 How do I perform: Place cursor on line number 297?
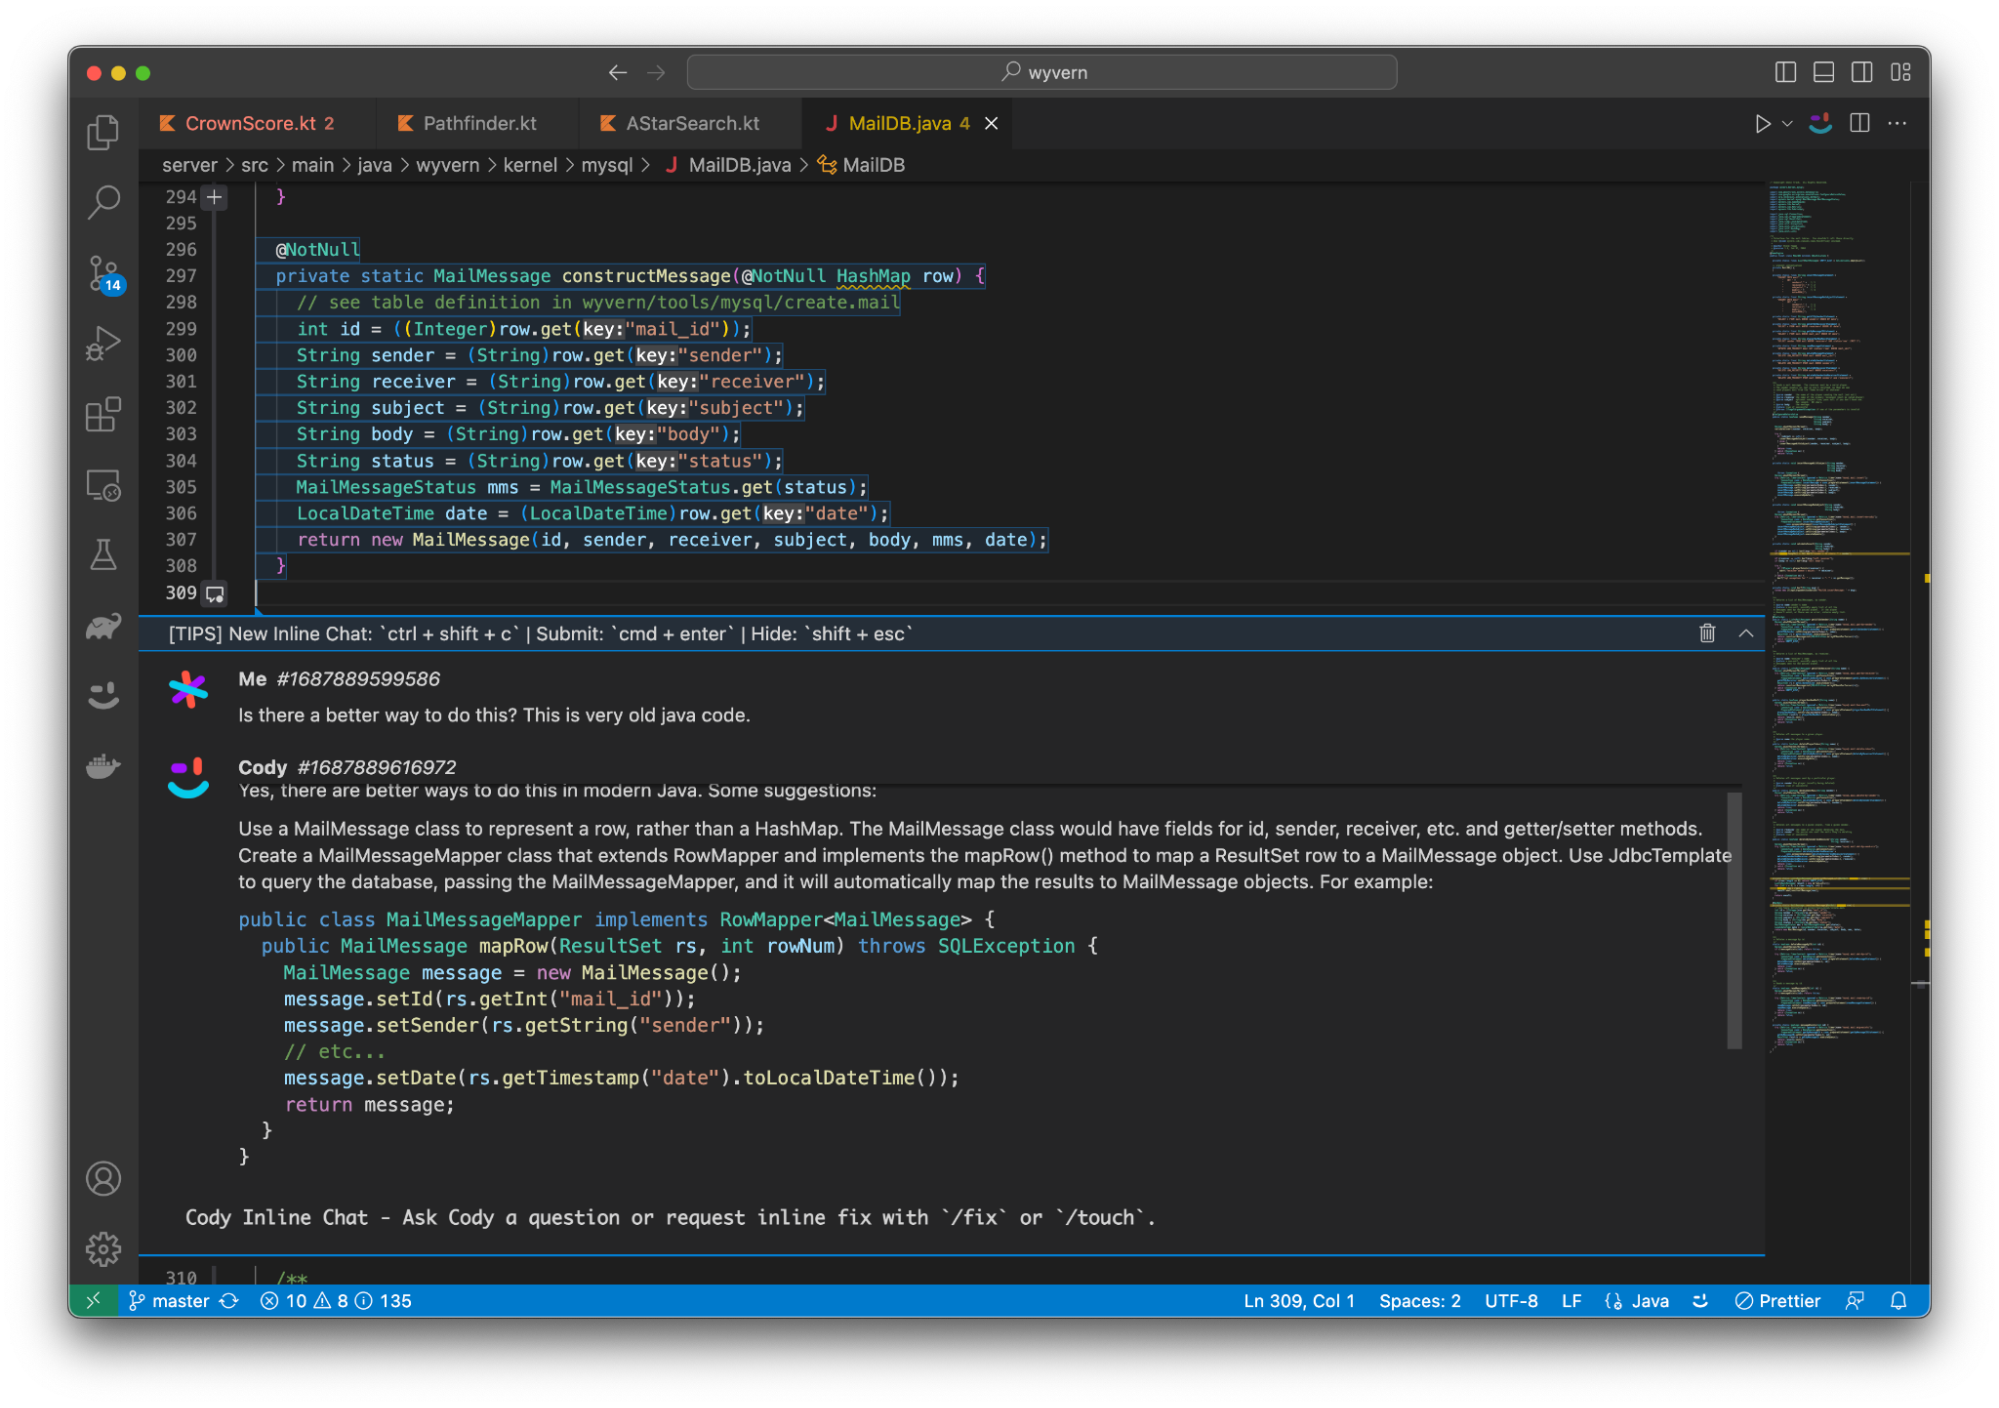(181, 276)
